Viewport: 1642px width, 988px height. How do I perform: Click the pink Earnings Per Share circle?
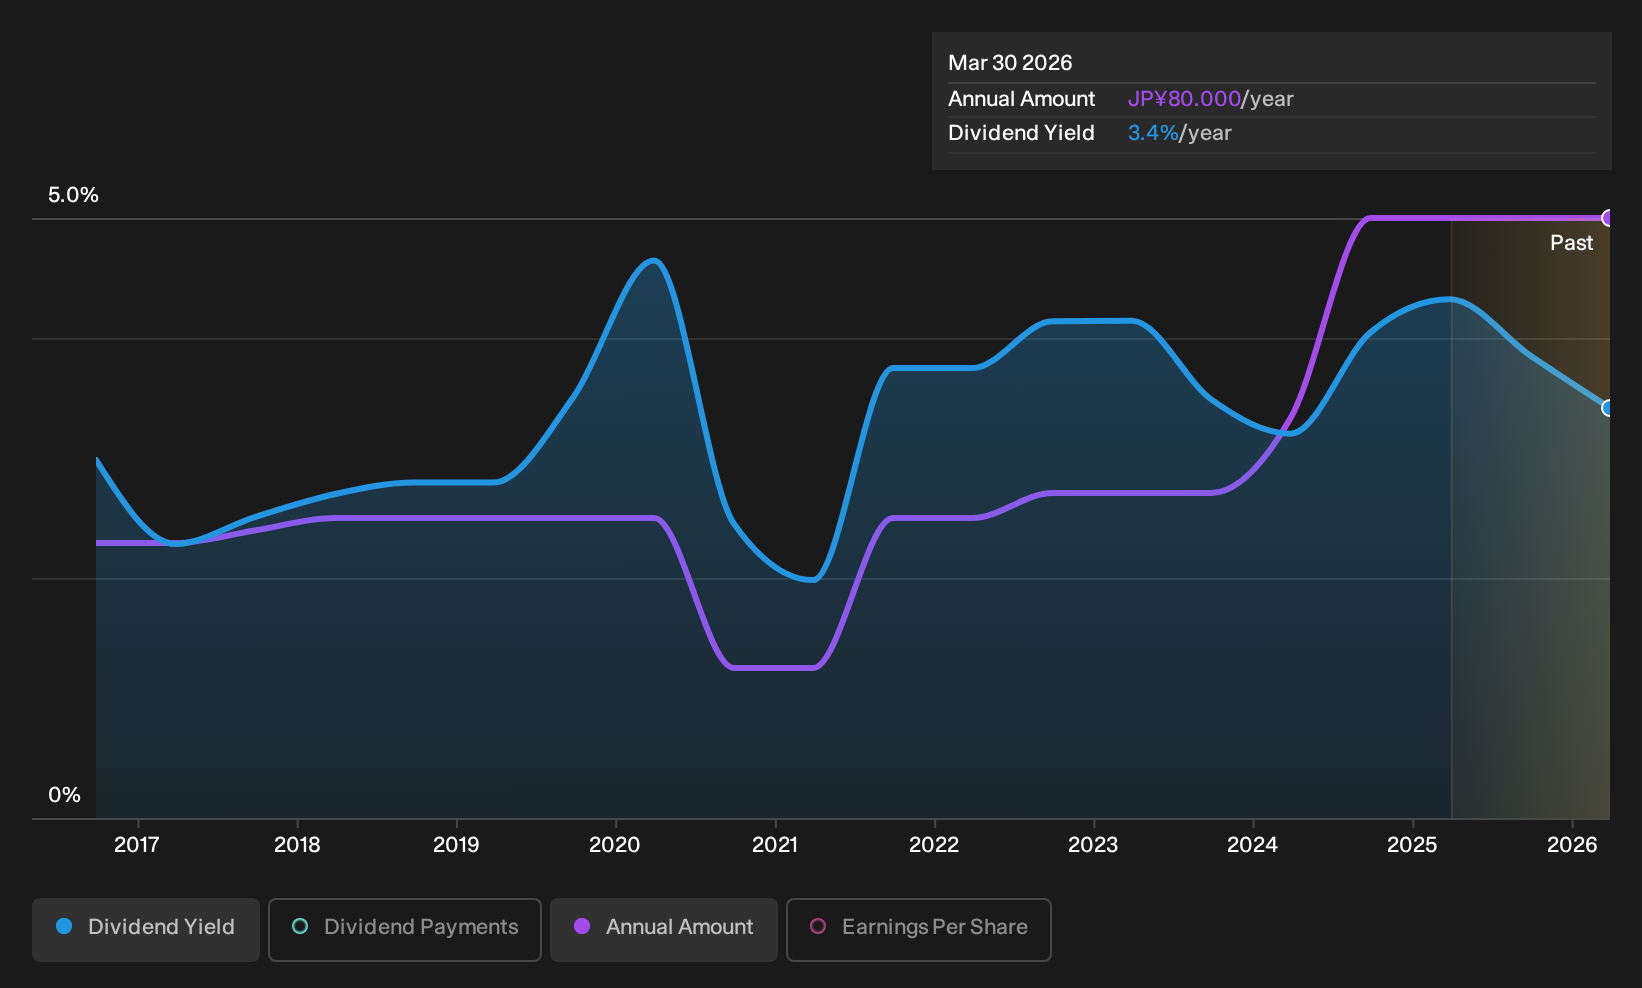click(818, 926)
